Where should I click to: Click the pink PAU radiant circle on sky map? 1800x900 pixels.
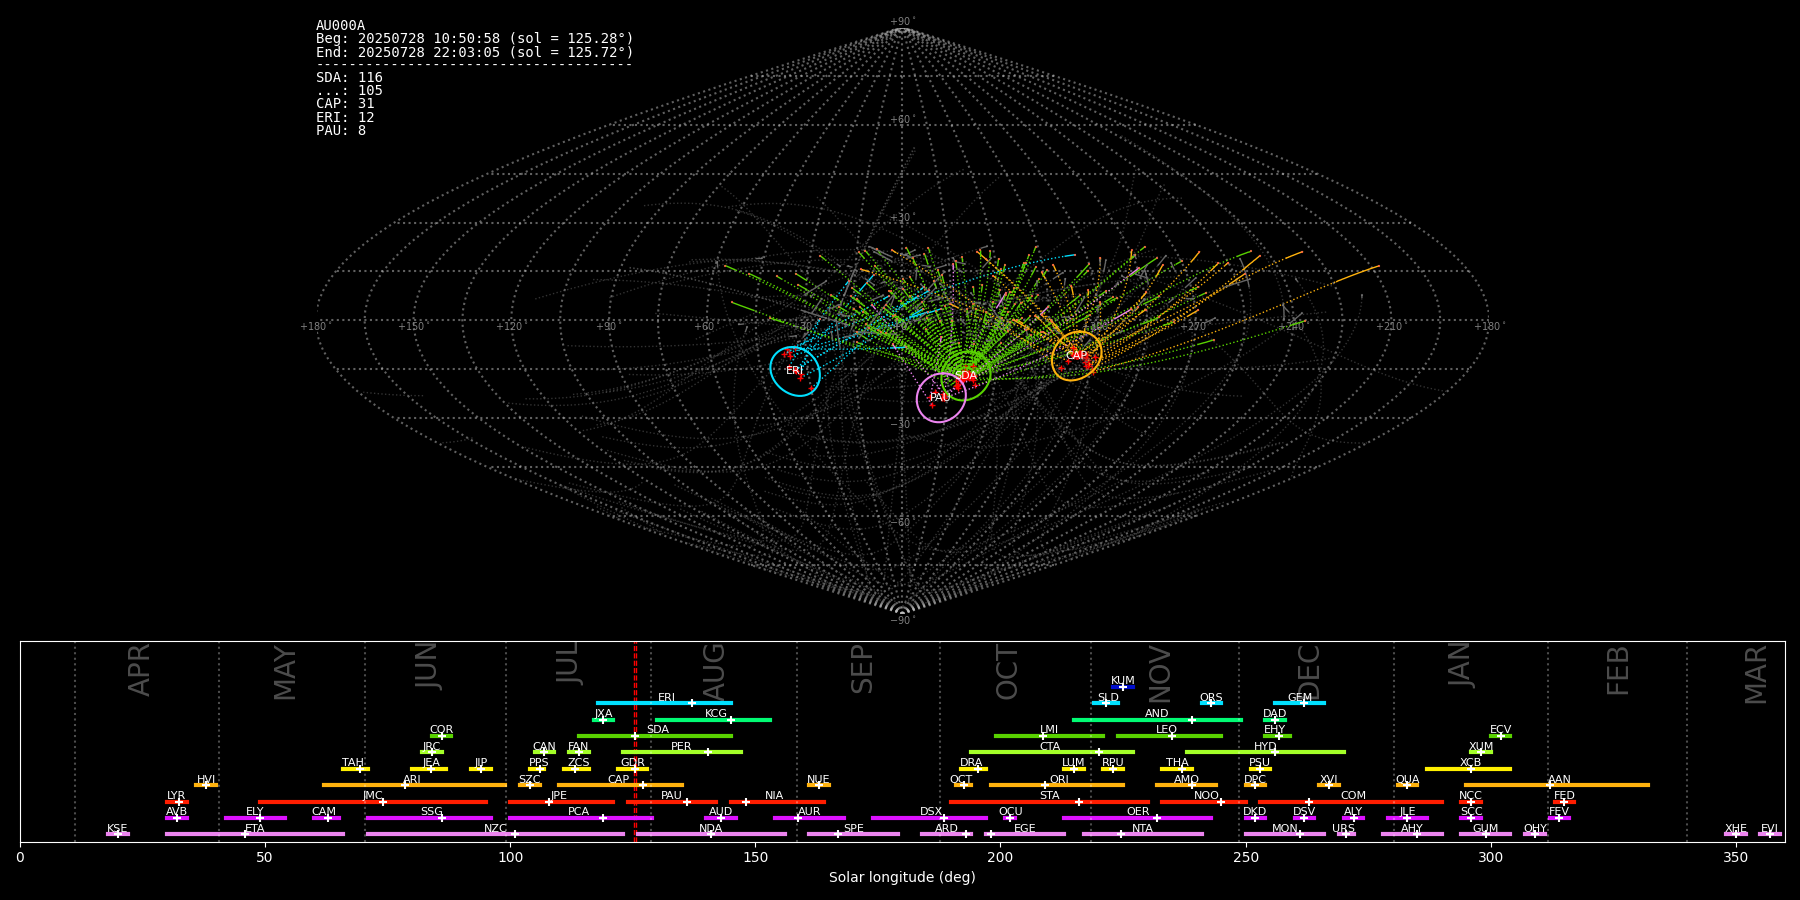coord(941,398)
